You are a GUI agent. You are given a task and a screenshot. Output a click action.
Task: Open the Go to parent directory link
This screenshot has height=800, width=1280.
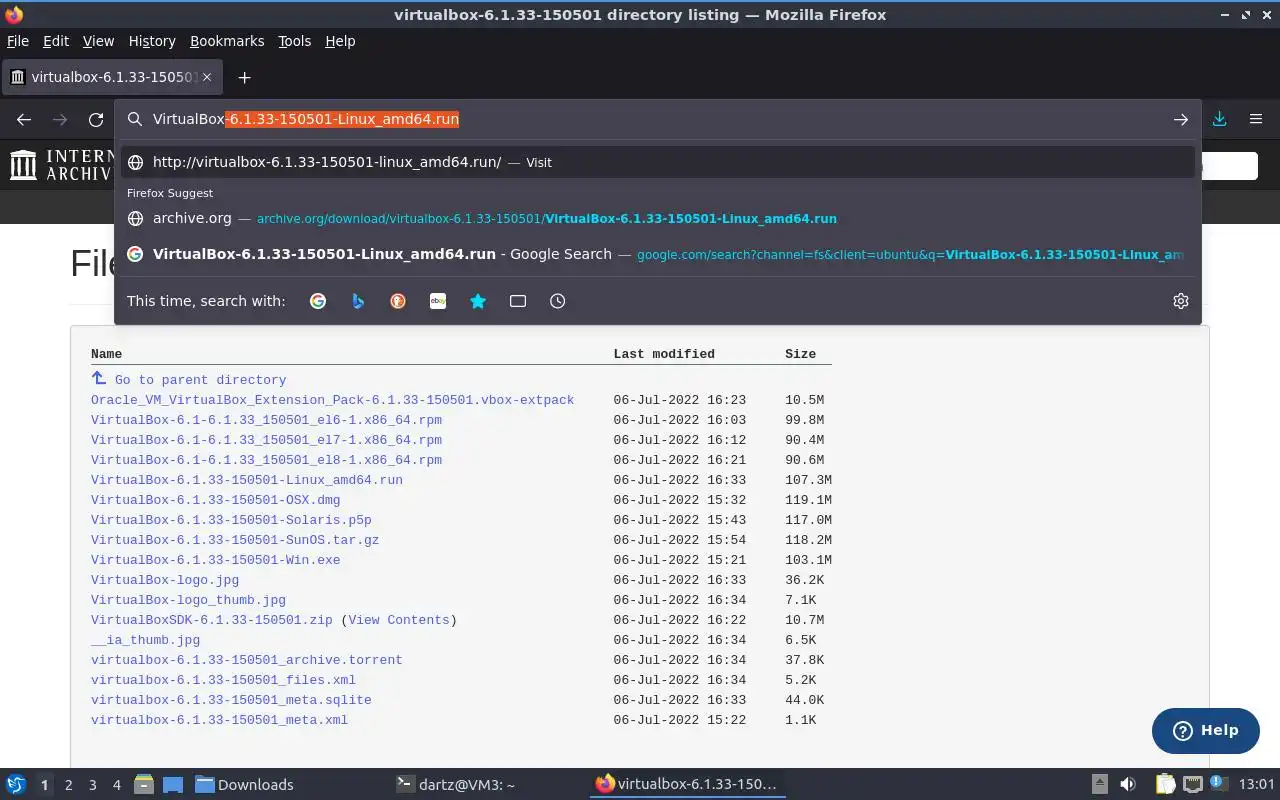pyautogui.click(x=200, y=380)
